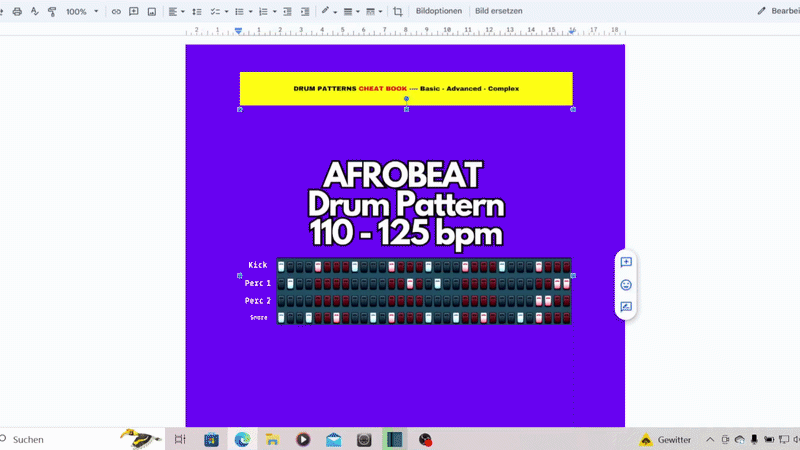Expand the border color dropdown arrow
Screen dimensions: 800x450
[x=335, y=11]
